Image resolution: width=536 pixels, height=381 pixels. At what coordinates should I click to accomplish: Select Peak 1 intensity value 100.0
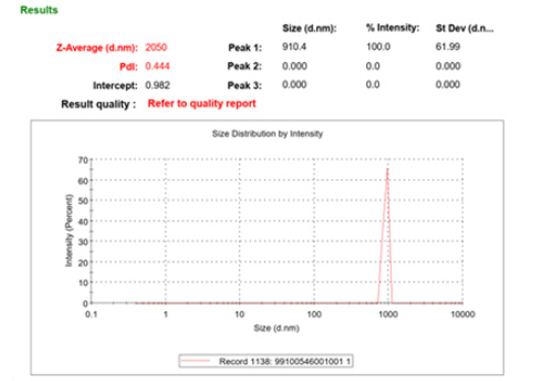point(378,47)
